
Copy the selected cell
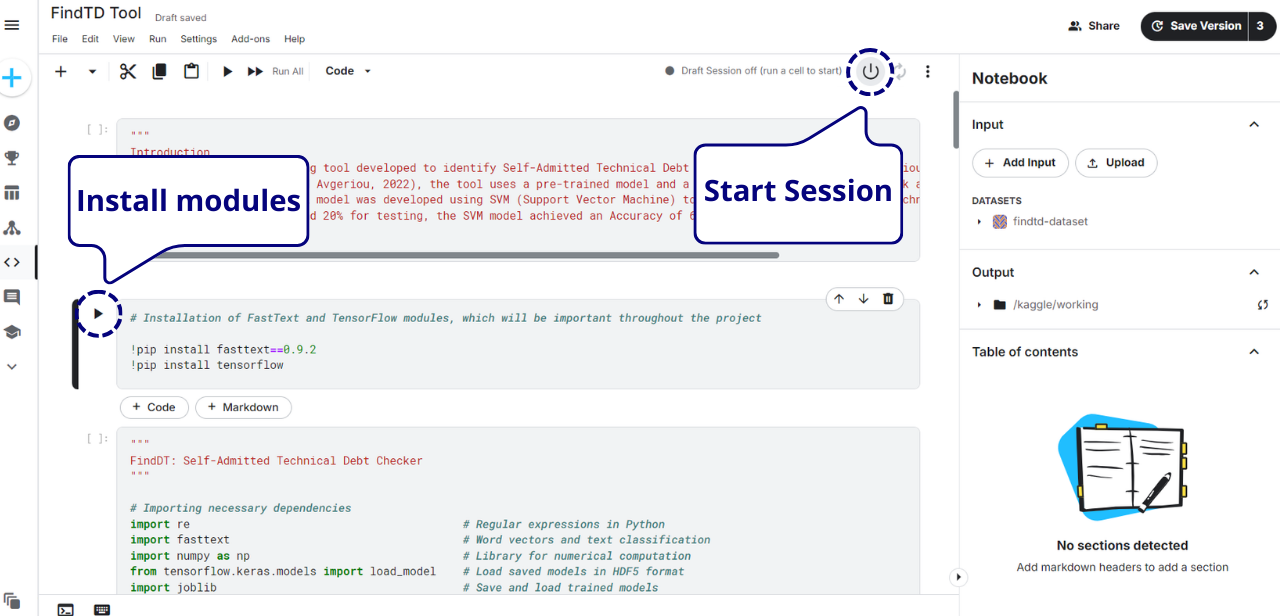tap(159, 71)
